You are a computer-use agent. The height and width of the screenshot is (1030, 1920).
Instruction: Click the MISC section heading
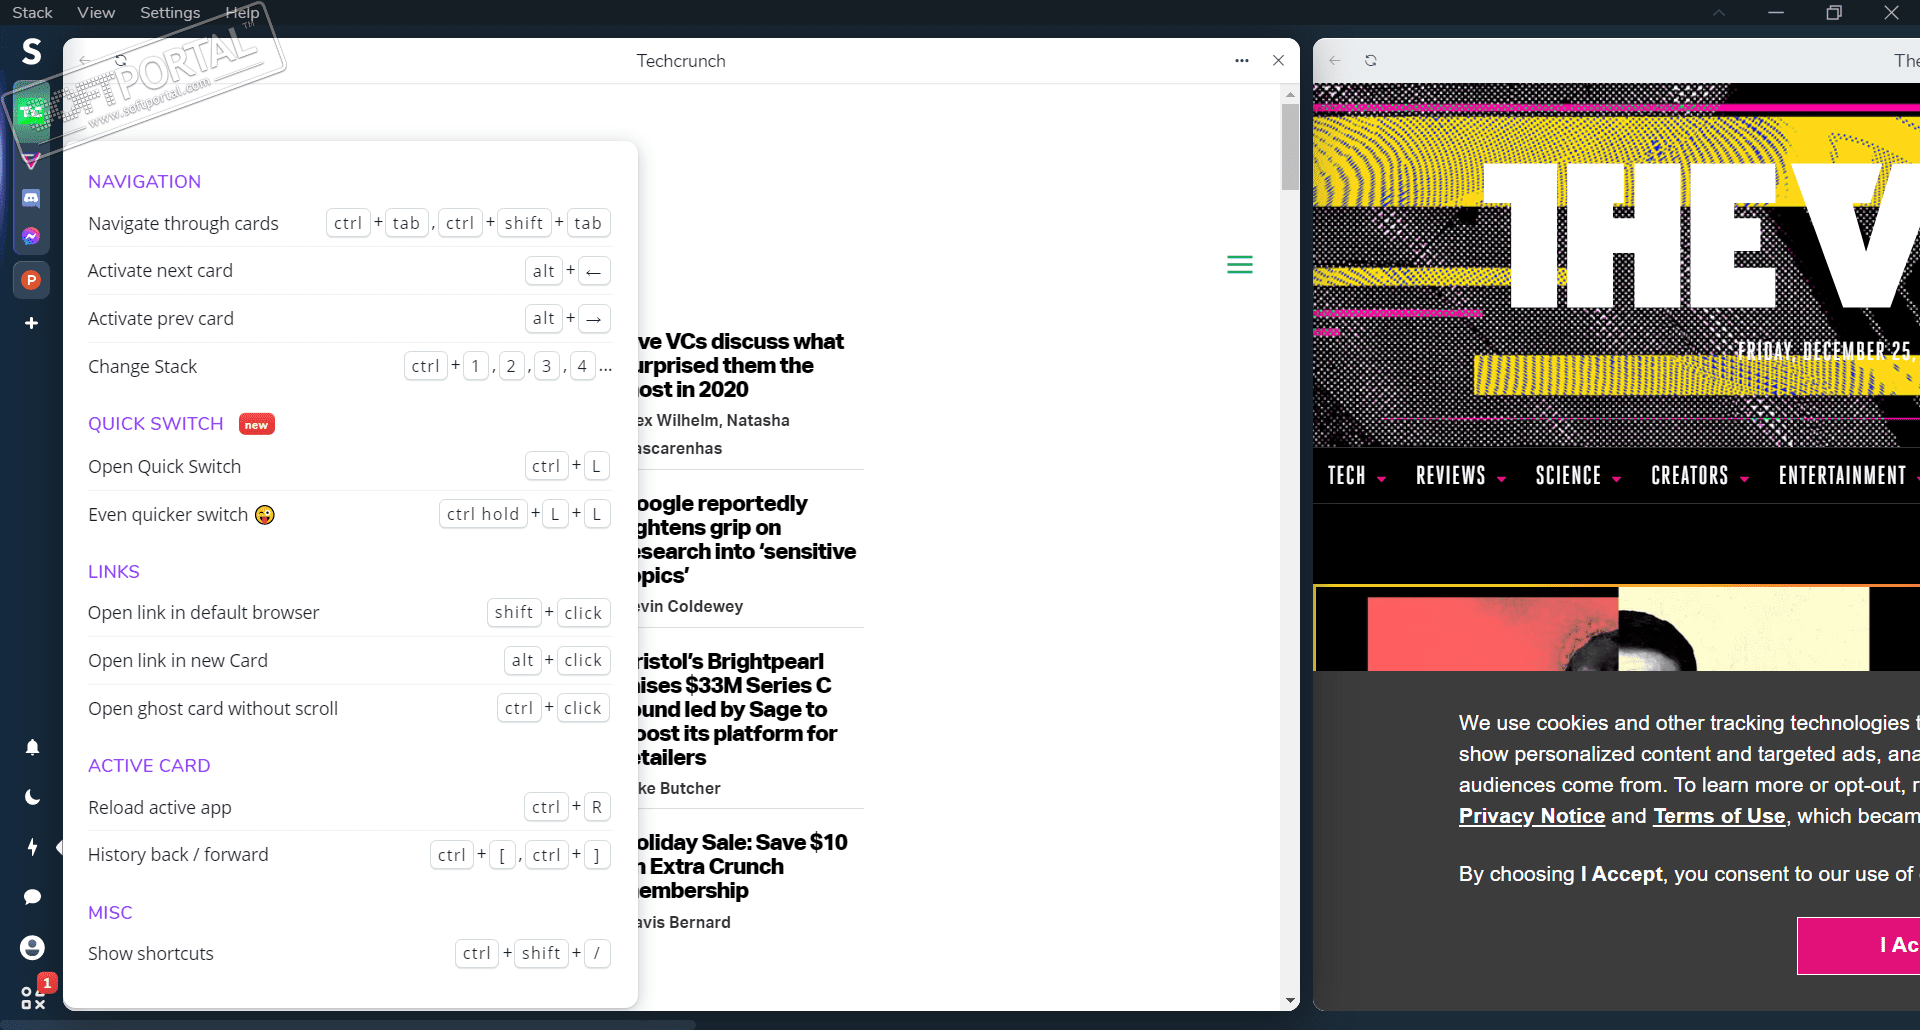(x=110, y=913)
